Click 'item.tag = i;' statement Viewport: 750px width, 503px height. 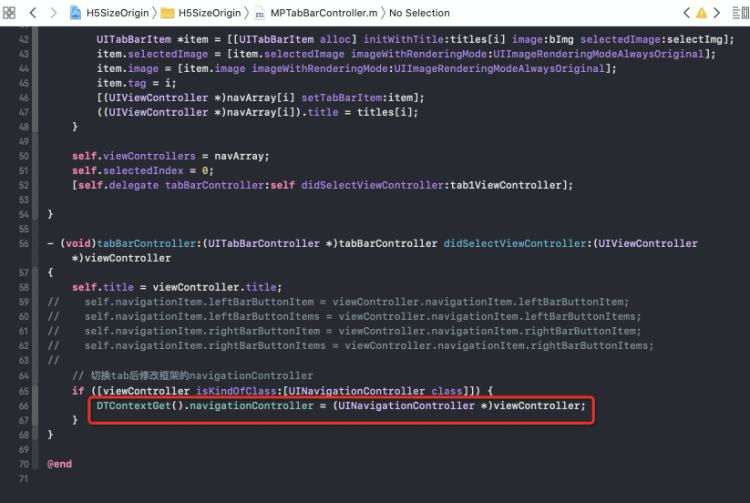point(136,83)
